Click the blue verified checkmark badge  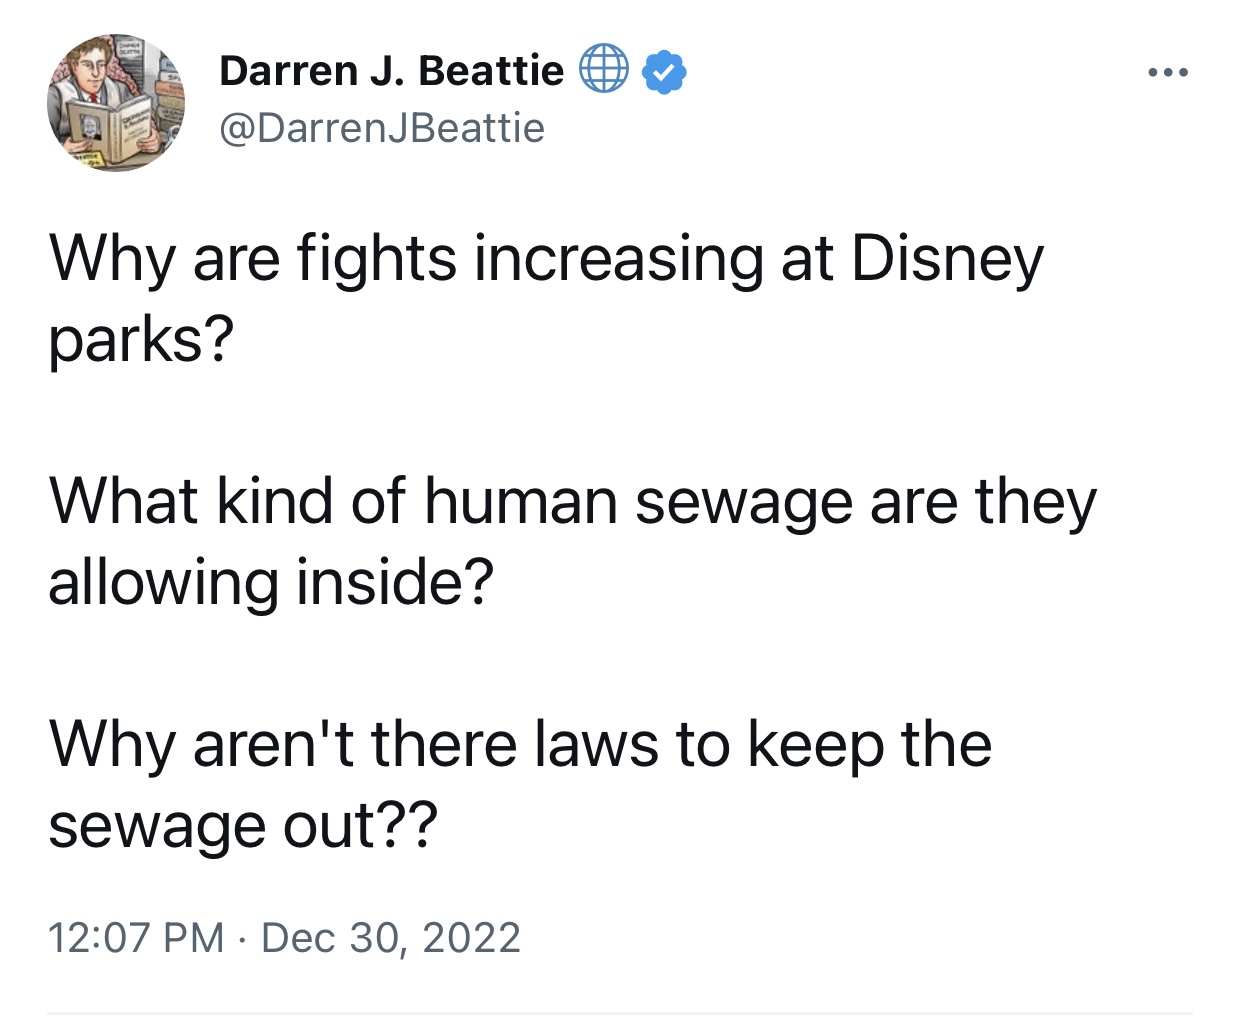pos(663,71)
